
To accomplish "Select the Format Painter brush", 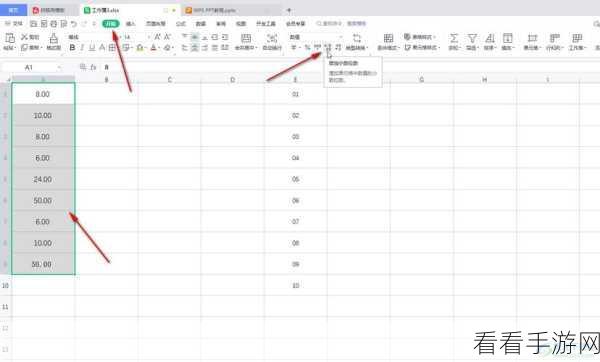I will click(54, 38).
